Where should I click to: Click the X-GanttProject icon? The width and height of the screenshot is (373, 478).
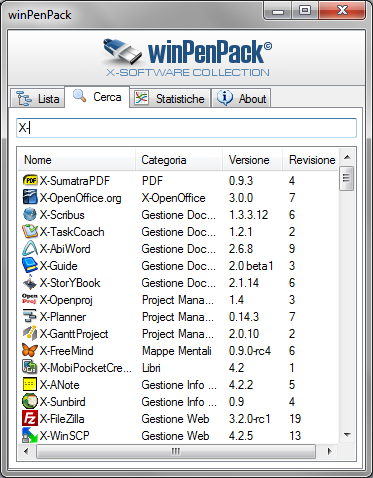(30, 334)
